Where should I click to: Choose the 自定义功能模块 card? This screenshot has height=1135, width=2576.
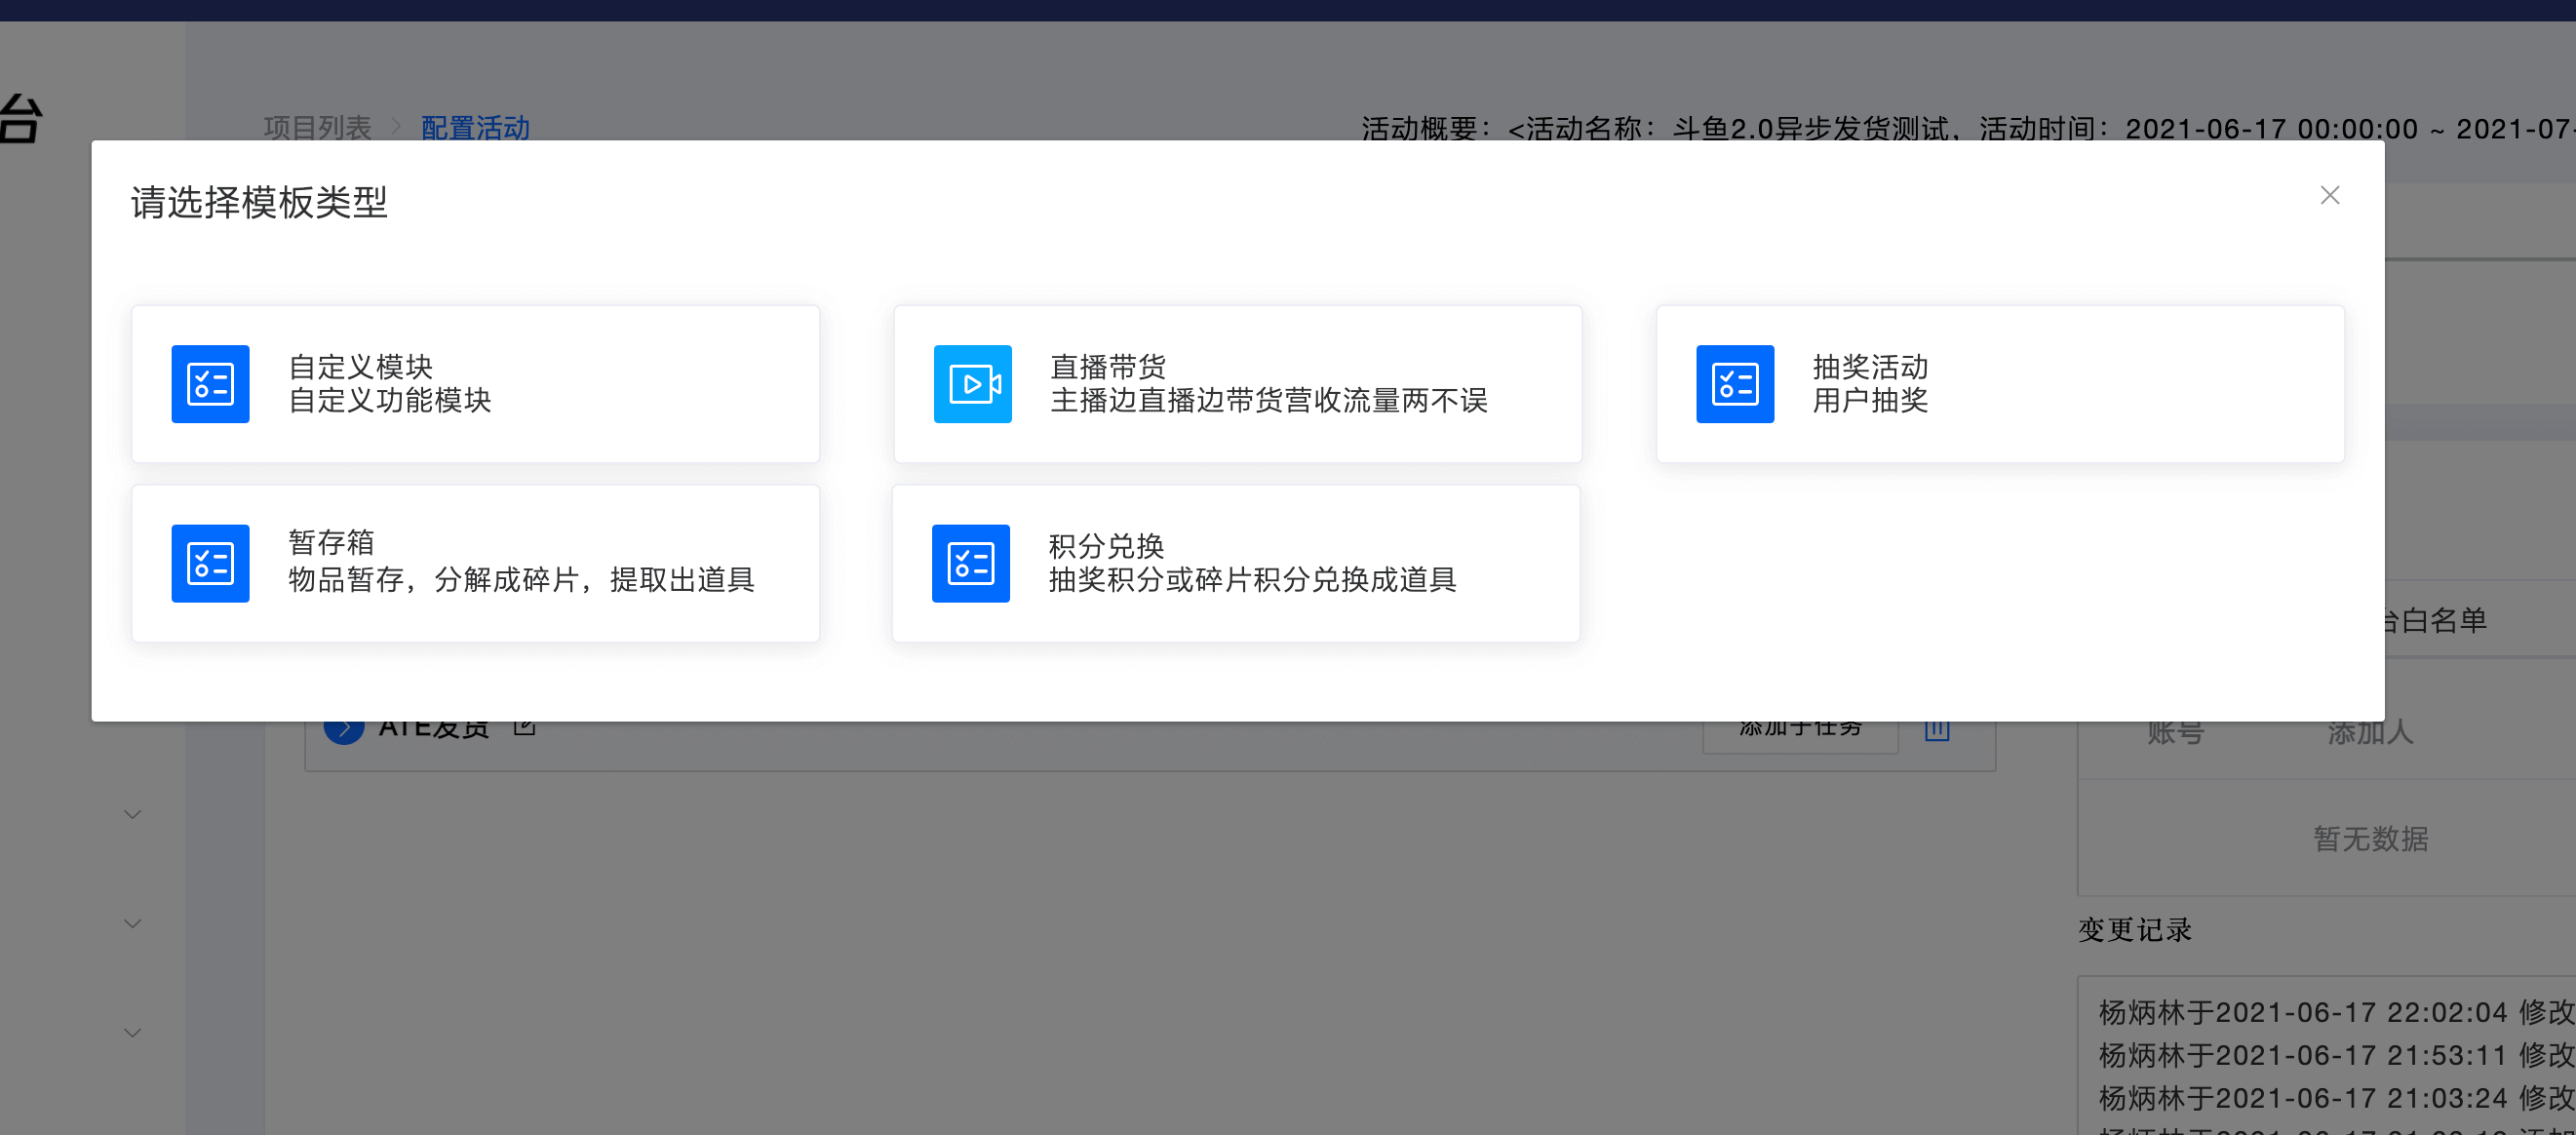pyautogui.click(x=475, y=384)
